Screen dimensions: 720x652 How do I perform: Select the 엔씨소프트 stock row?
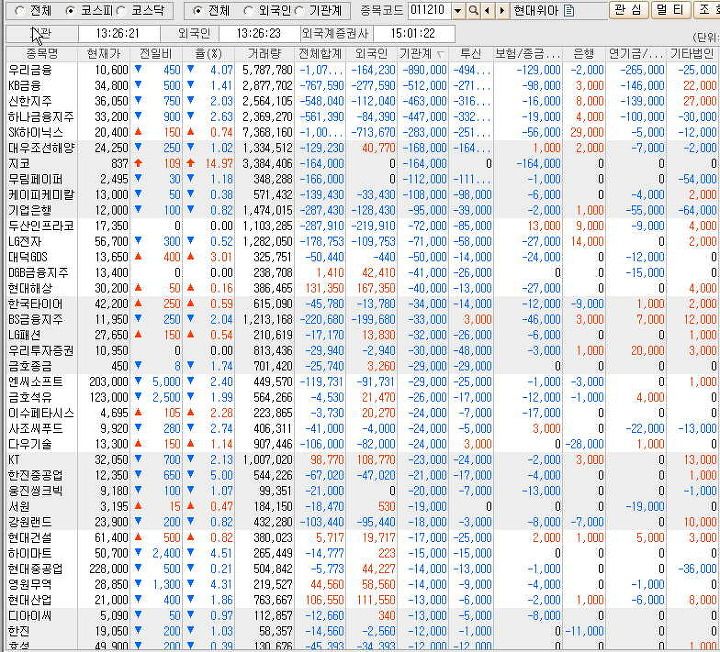[x=362, y=382]
